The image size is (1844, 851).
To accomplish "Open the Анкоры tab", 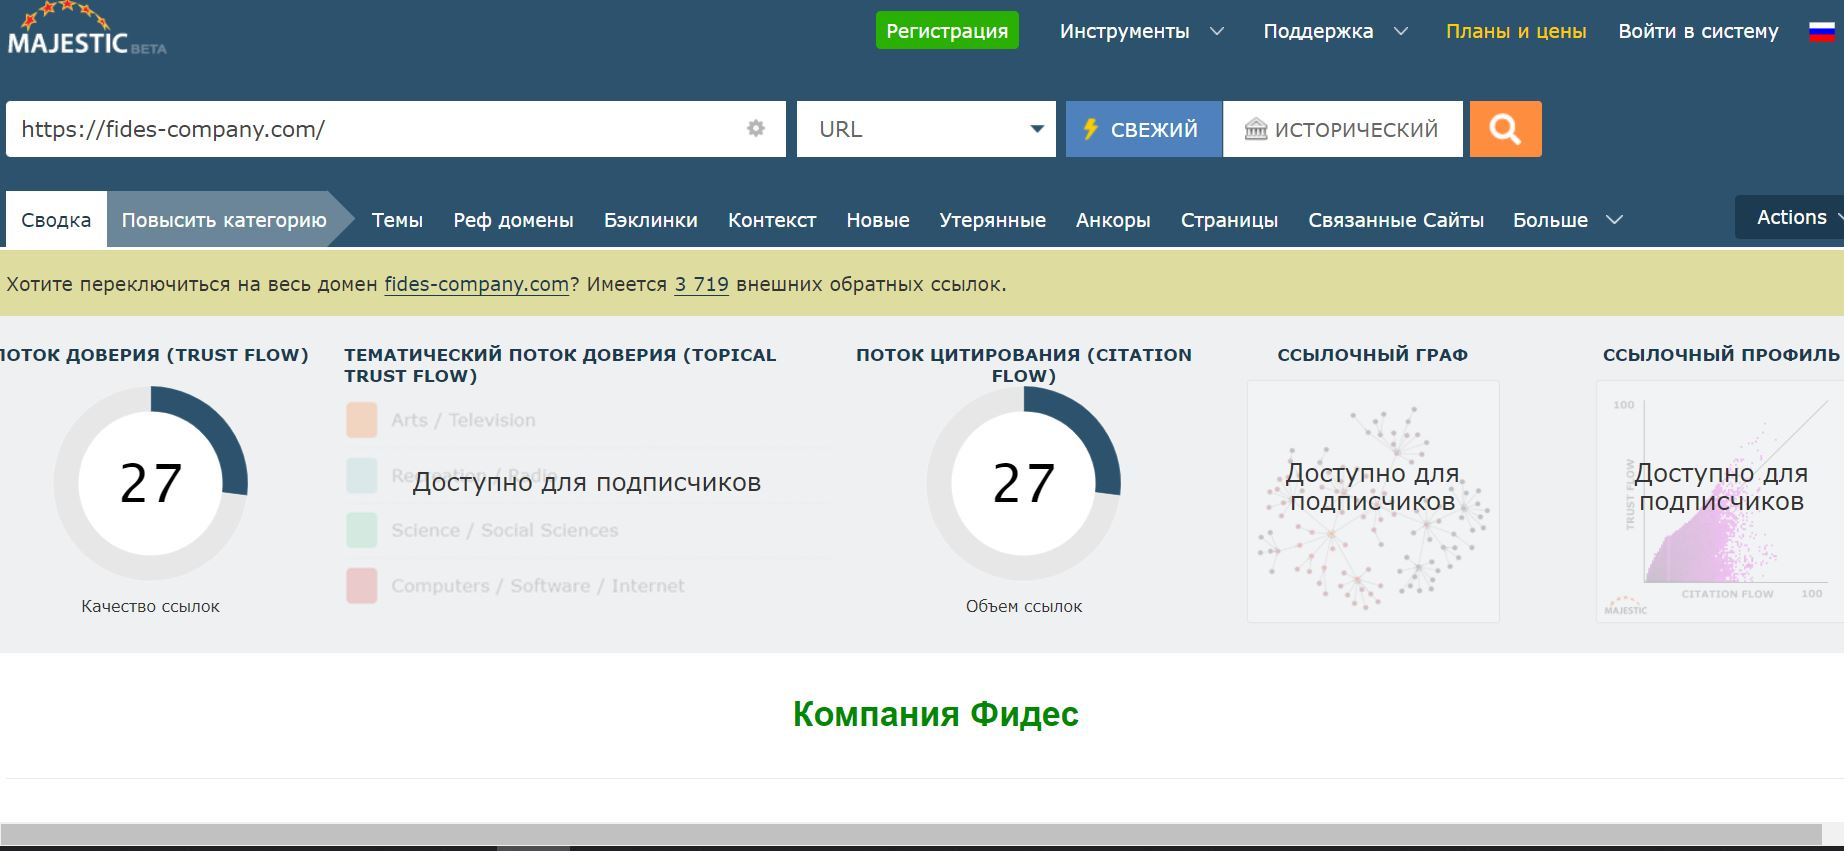I will point(1113,220).
